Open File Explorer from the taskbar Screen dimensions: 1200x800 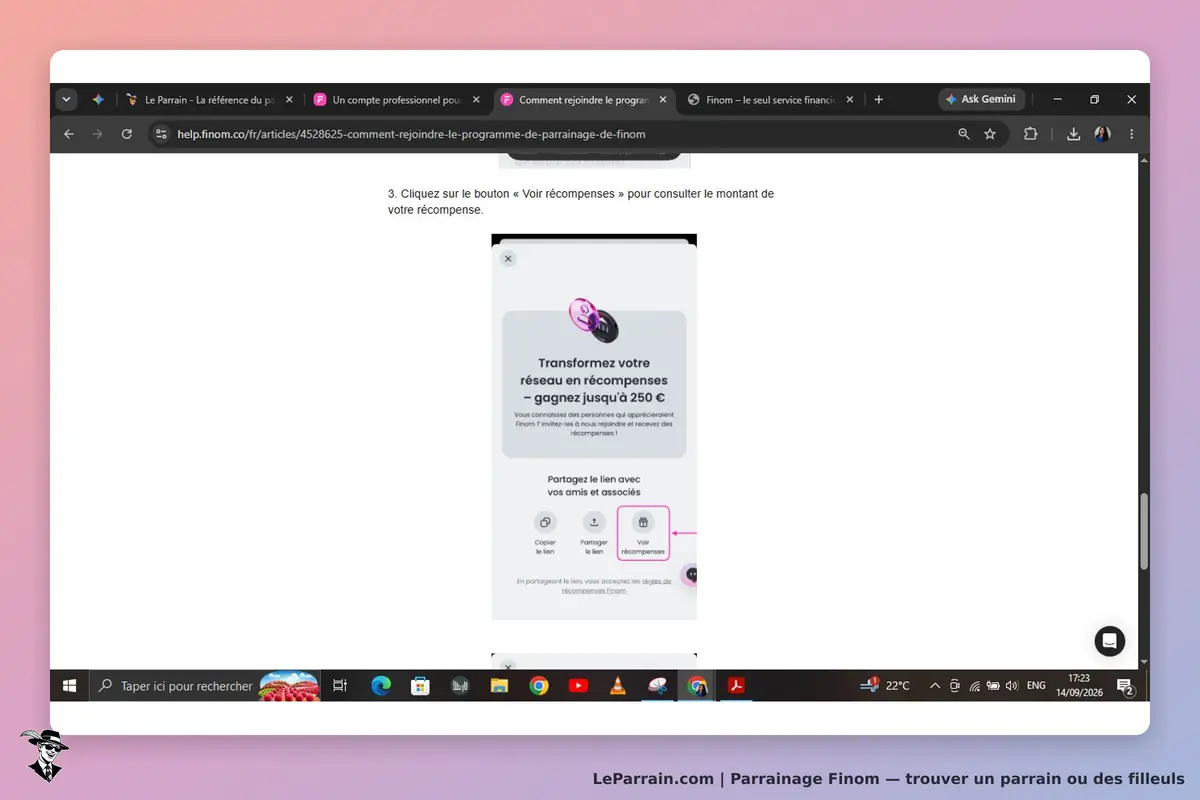tap(499, 686)
